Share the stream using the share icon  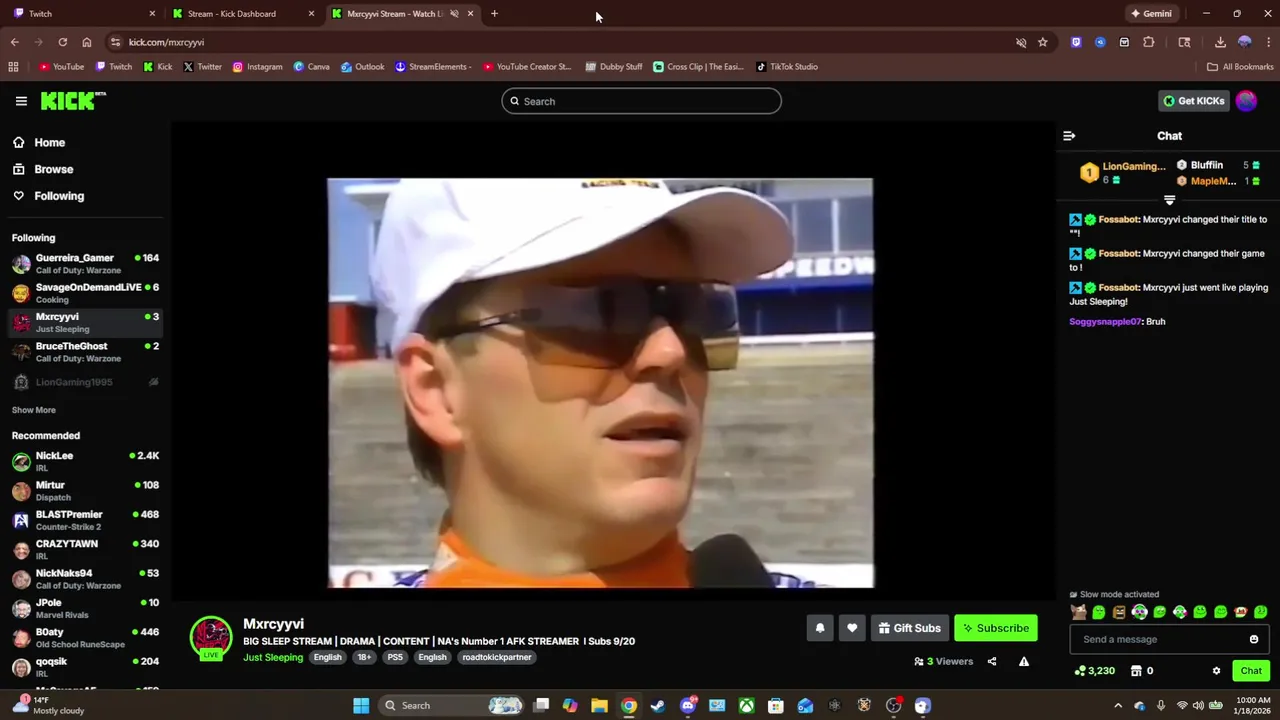[992, 661]
